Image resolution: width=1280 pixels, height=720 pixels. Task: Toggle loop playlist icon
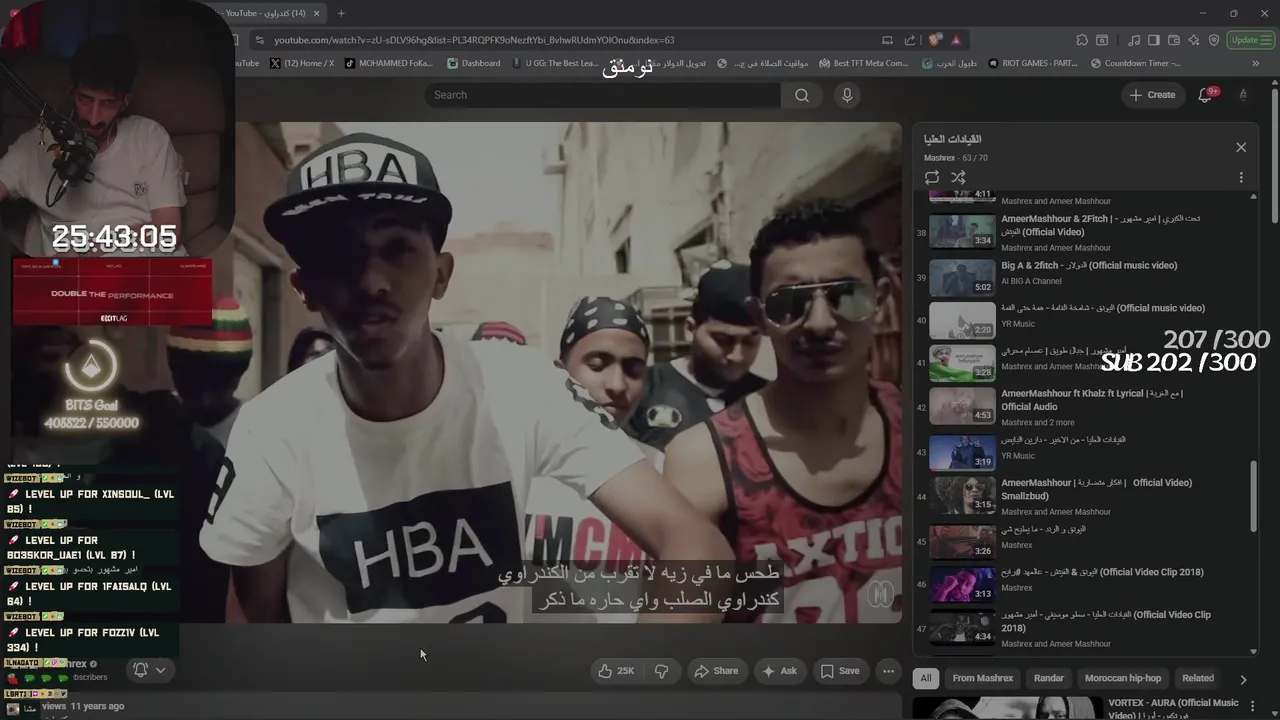(x=932, y=177)
